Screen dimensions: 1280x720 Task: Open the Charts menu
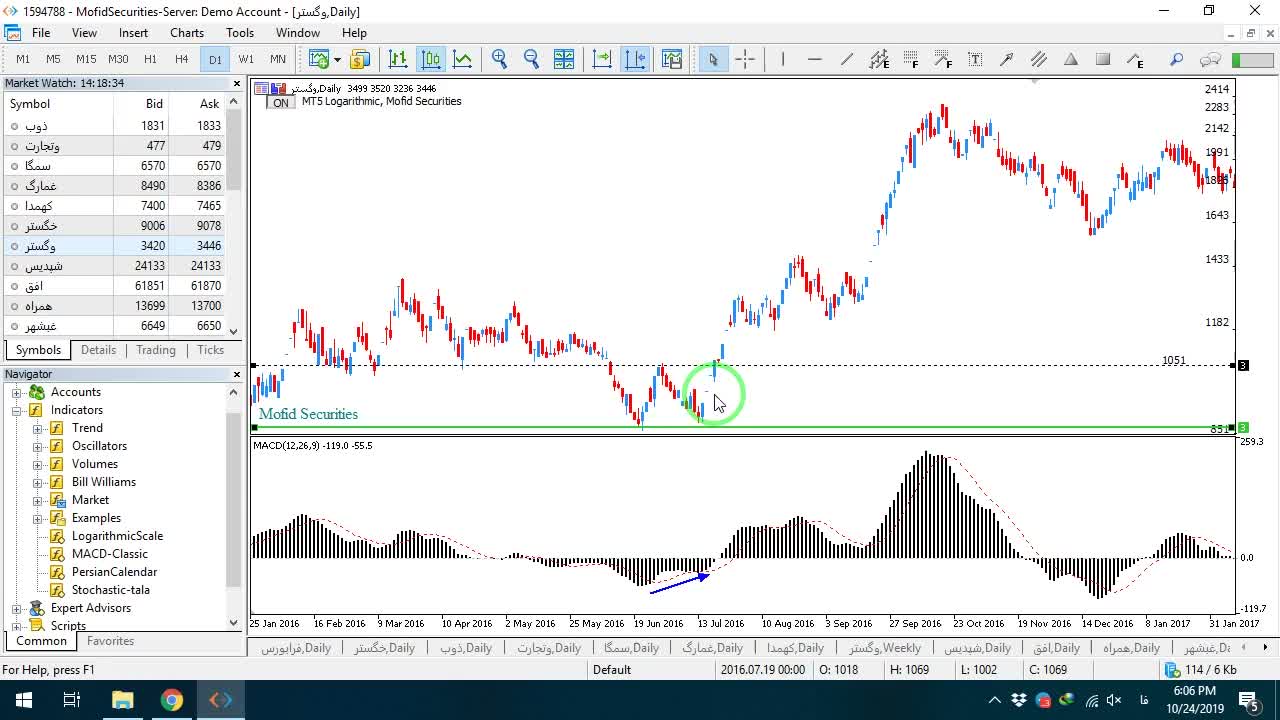coord(187,33)
